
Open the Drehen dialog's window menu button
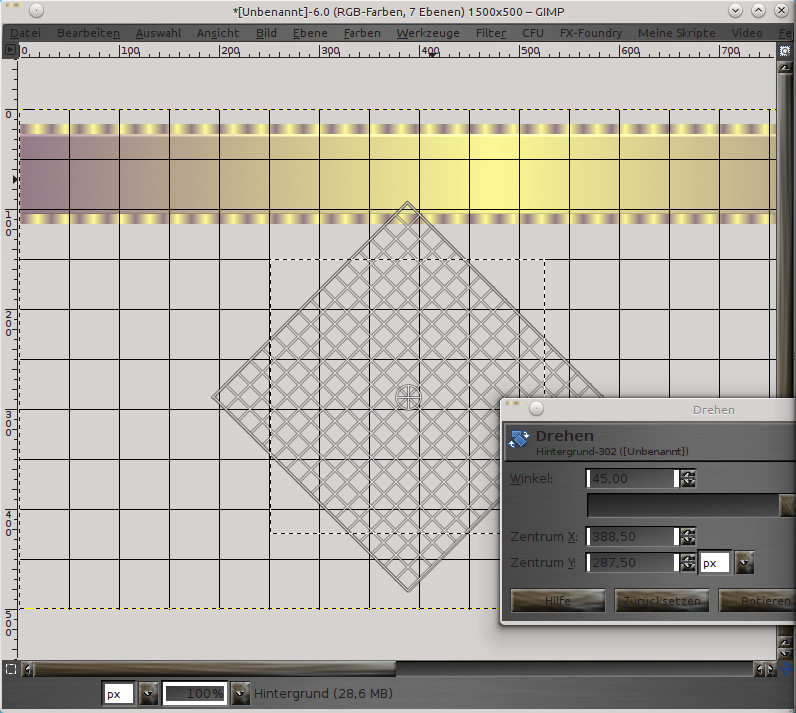click(x=536, y=409)
